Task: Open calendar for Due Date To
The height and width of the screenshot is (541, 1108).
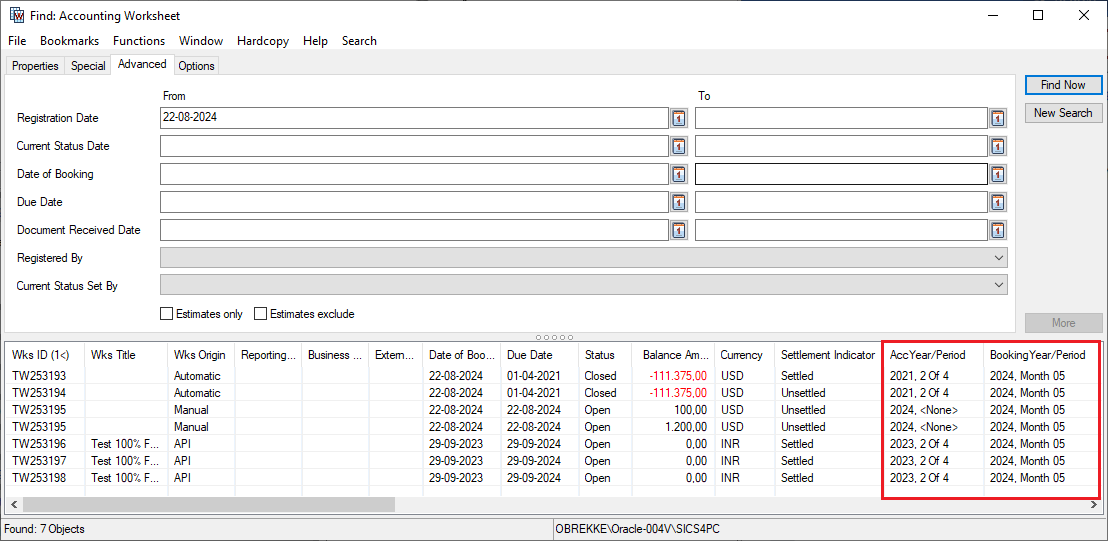Action: [997, 202]
